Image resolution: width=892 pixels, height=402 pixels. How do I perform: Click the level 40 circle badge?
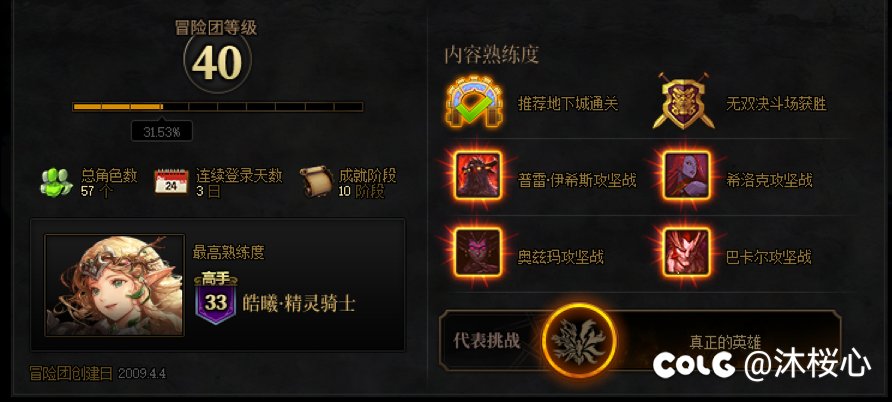point(217,61)
